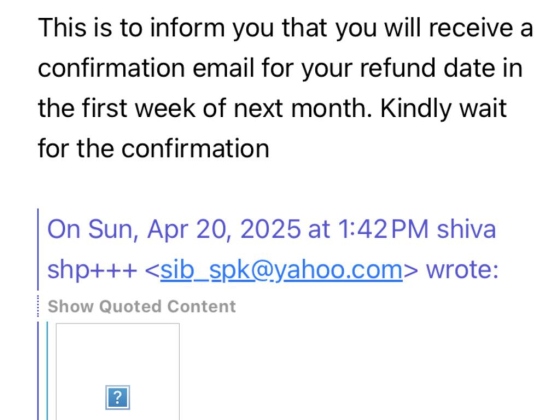Screen dimensions: 560x420
Task: Click the blue question mark missing-image icon
Action: (118, 397)
